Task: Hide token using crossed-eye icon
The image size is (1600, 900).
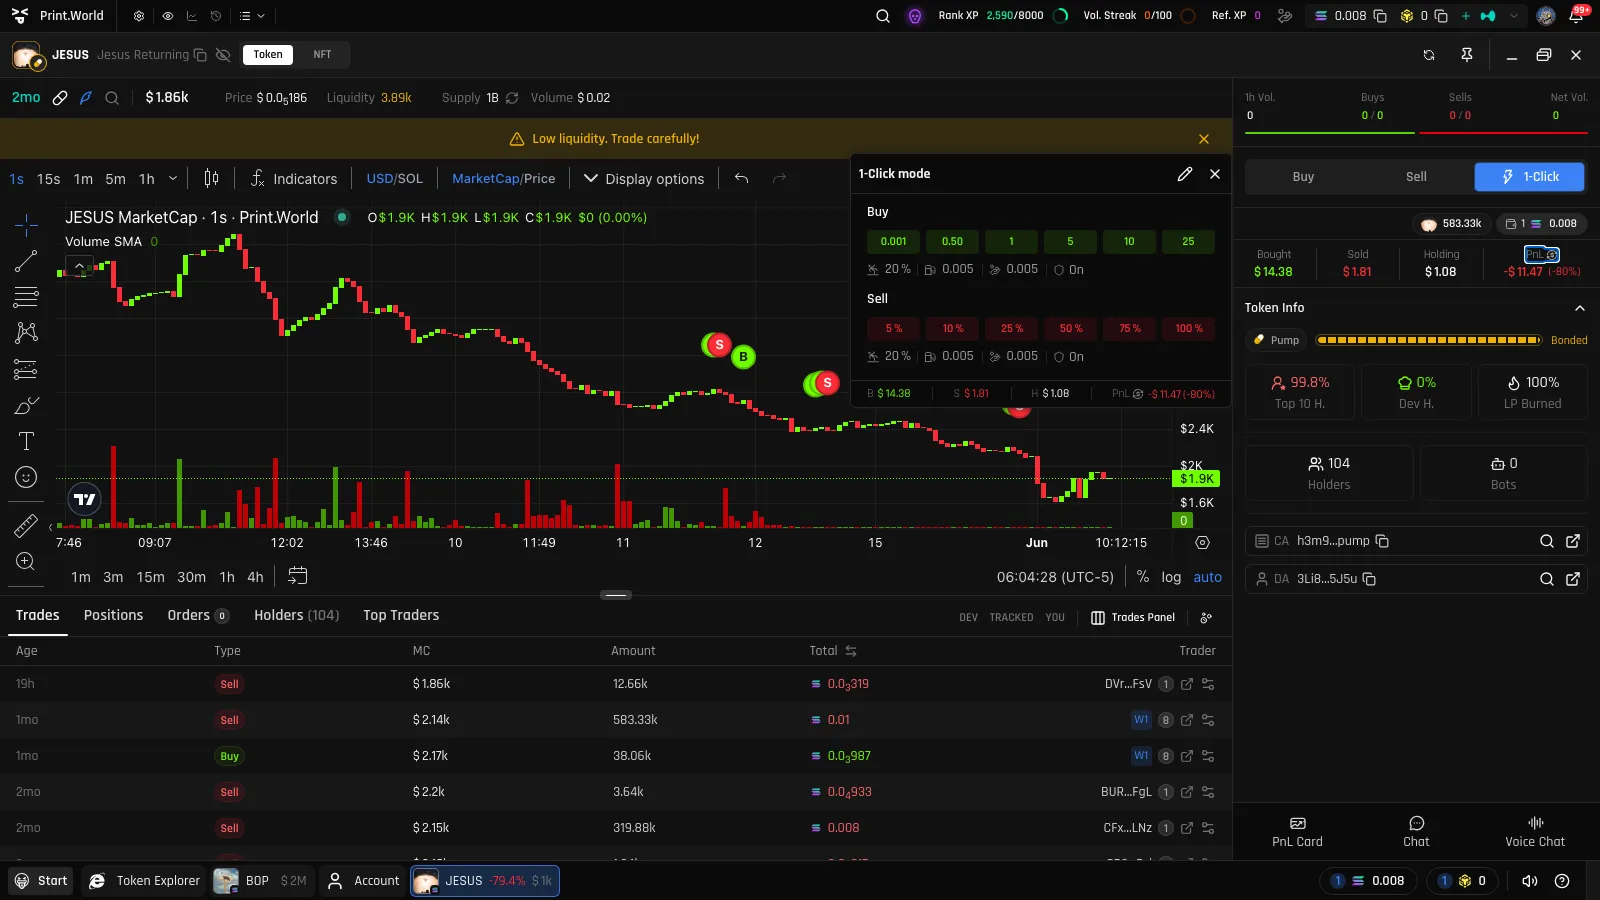Action: coord(223,55)
